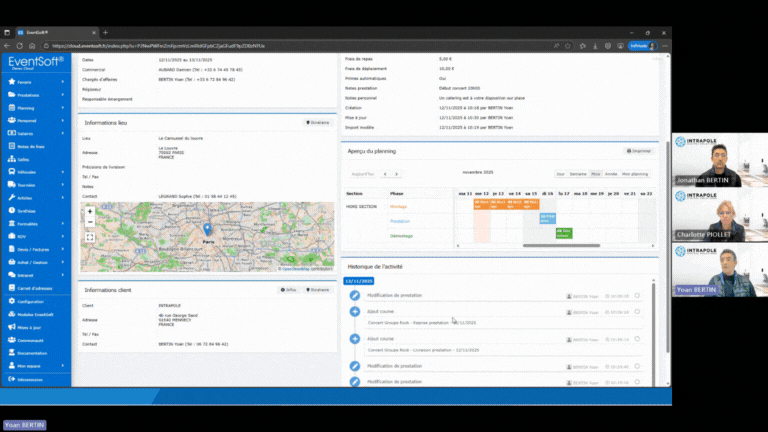Image resolution: width=768 pixels, height=432 pixels.
Task: Click first 'Modification de prestation' pencil icon
Action: (355, 296)
